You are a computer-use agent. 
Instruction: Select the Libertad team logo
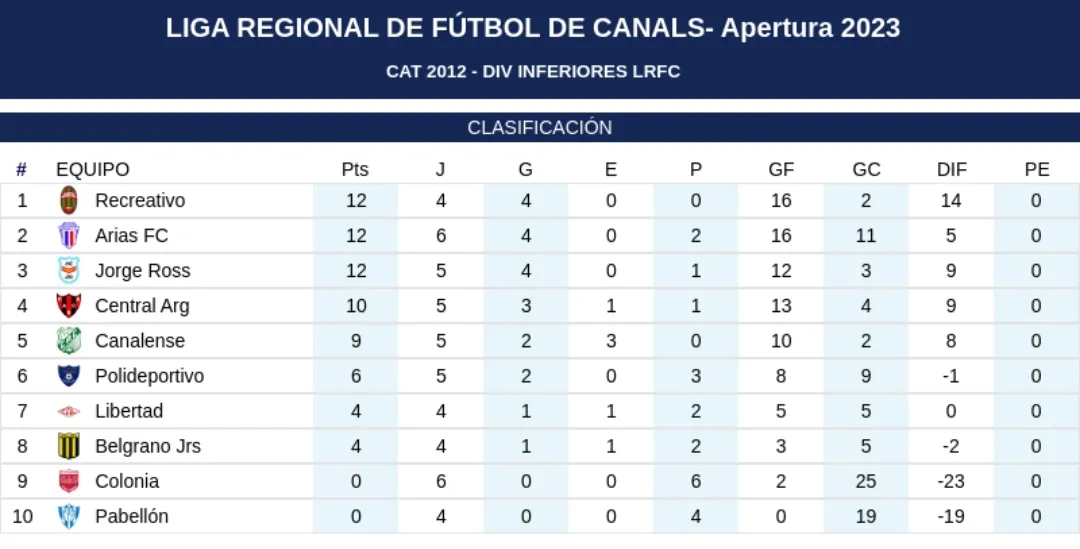point(68,411)
